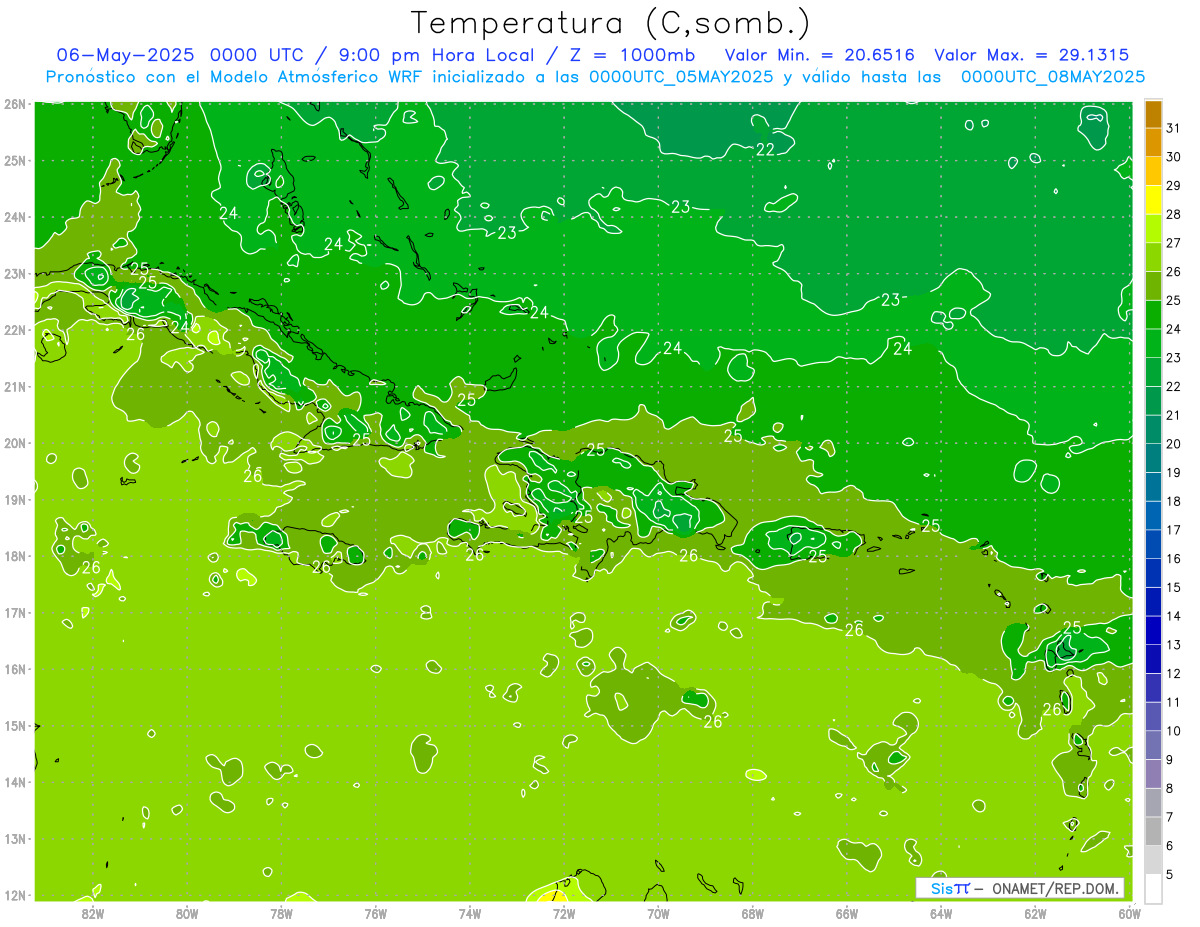Click the color bar value 18
The width and height of the screenshot is (1200, 927).
[1174, 501]
